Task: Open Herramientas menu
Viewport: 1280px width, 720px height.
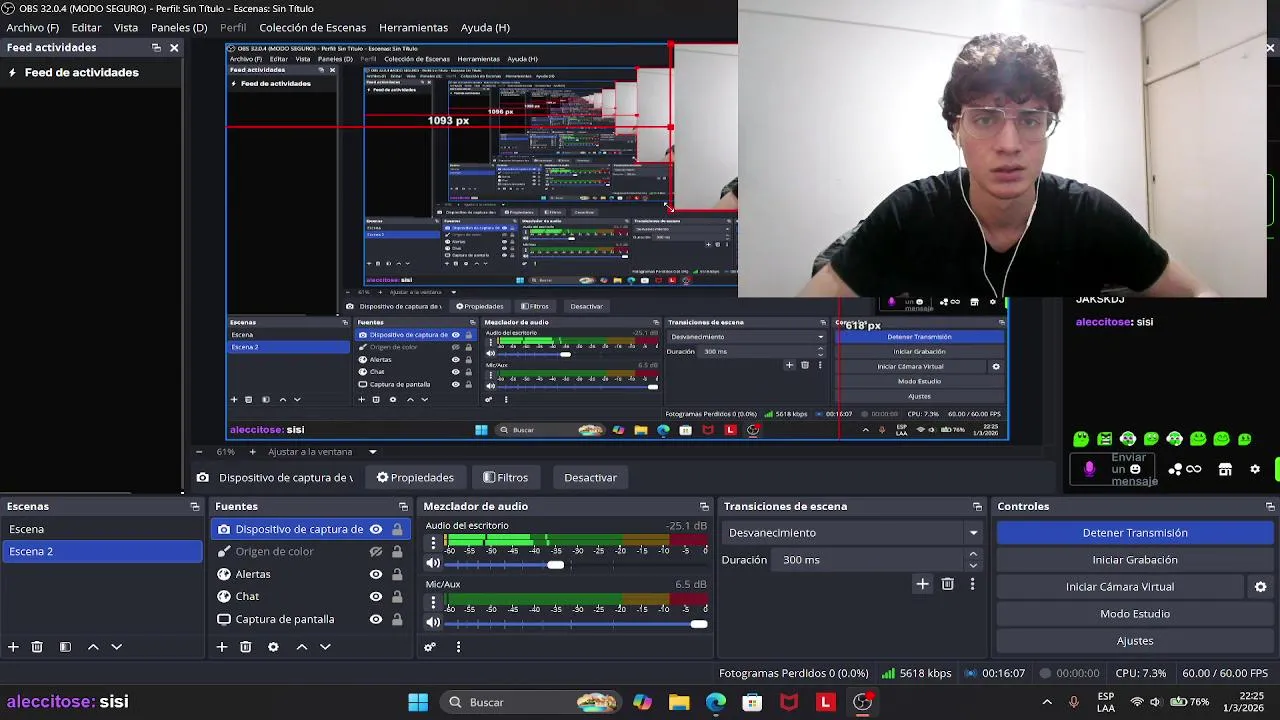Action: point(413,27)
